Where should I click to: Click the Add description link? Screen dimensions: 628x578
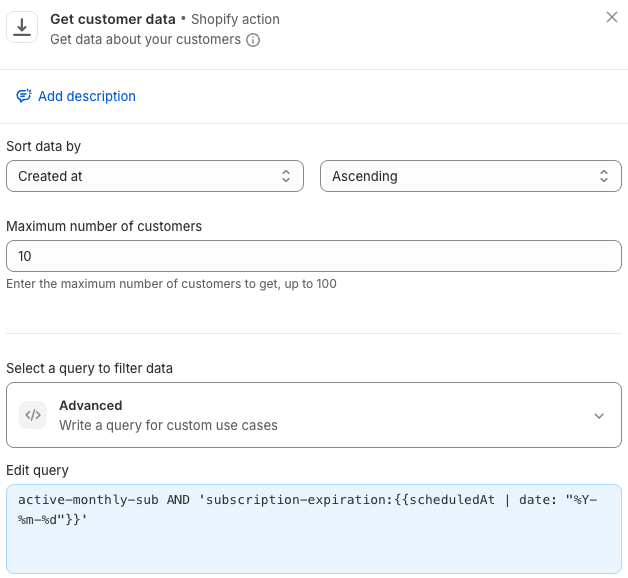coord(87,96)
